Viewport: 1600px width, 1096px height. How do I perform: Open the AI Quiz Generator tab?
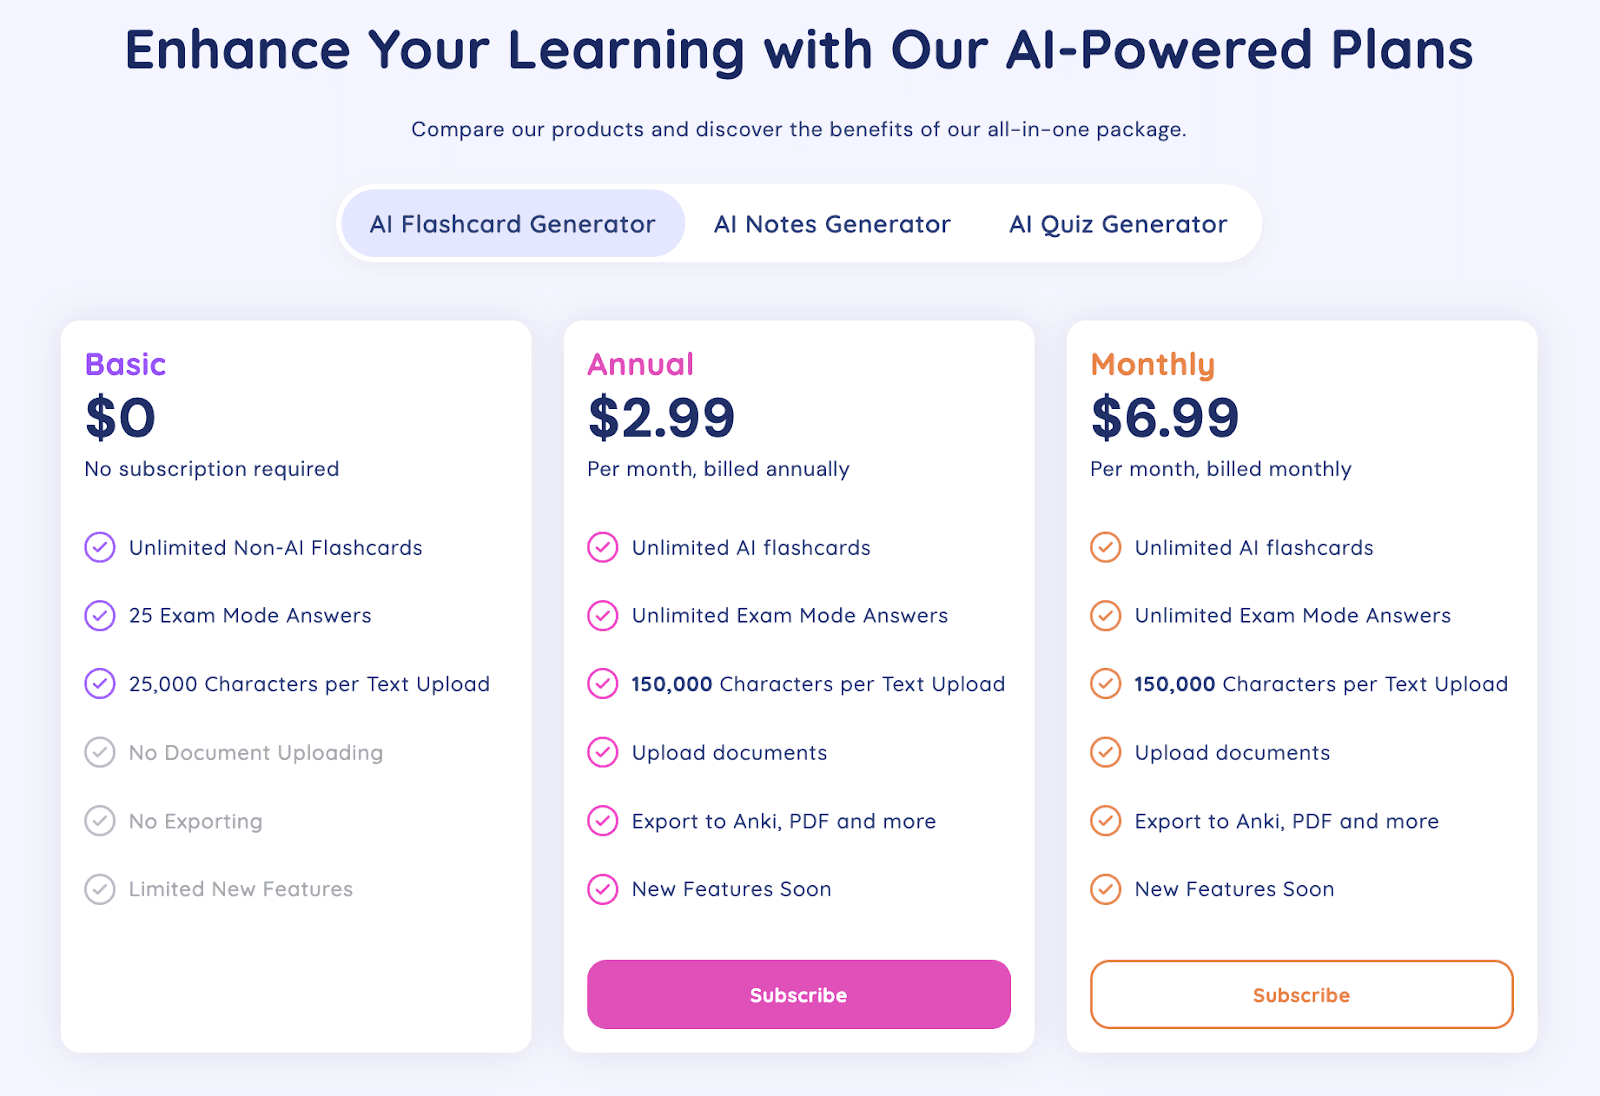[1118, 224]
